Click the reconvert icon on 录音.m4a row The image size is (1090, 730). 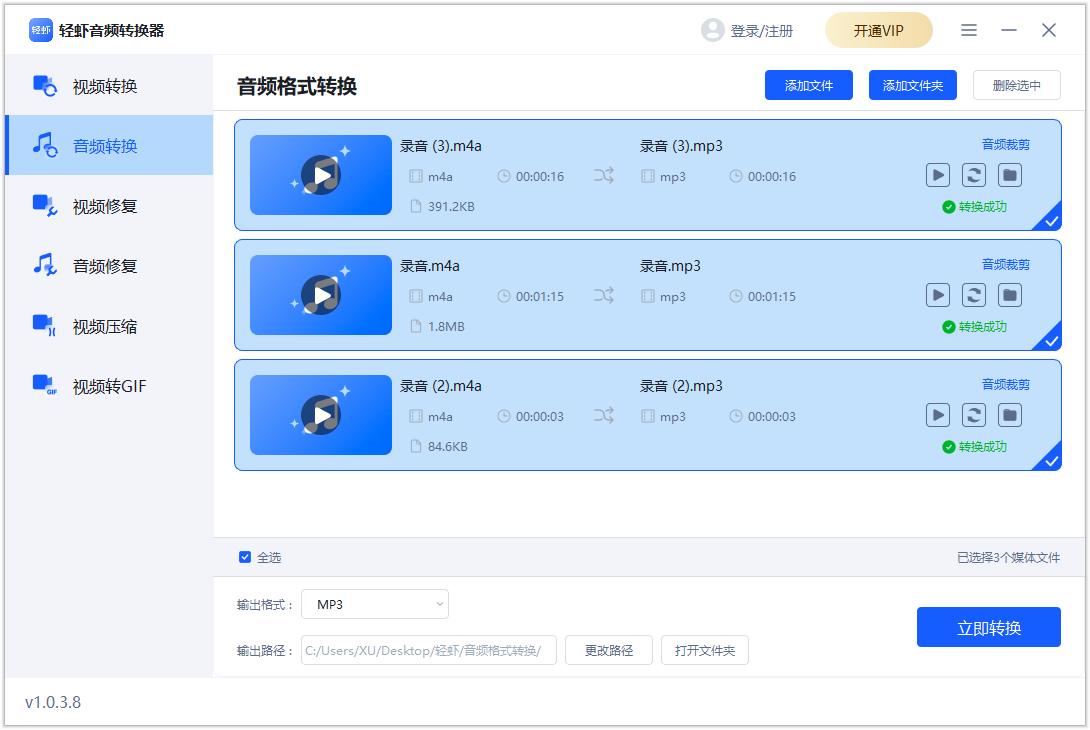(x=973, y=295)
